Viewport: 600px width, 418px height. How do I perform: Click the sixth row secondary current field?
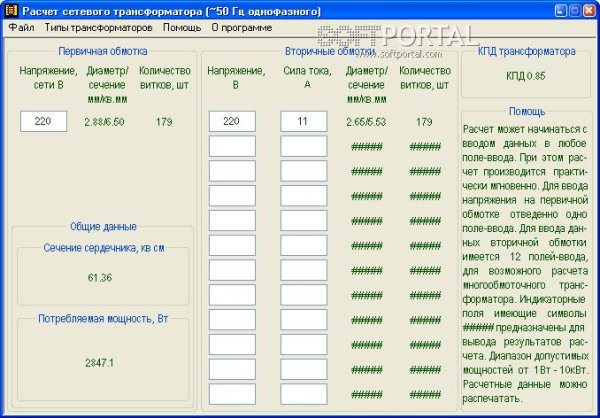(304, 245)
